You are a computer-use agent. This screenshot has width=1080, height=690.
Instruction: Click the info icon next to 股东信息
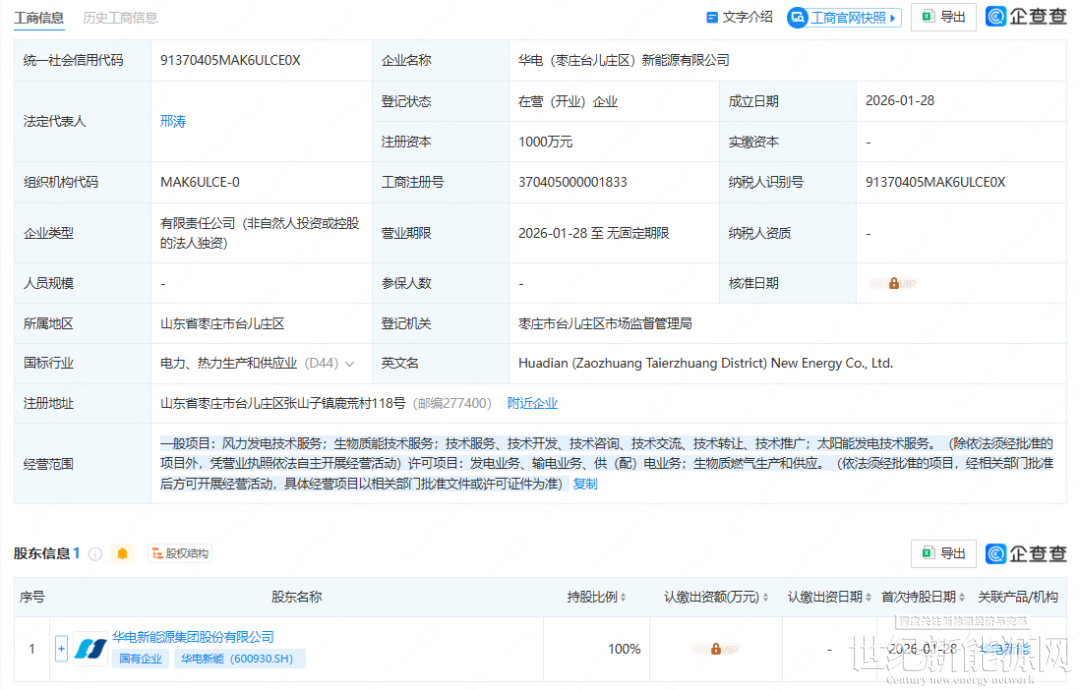click(96, 553)
